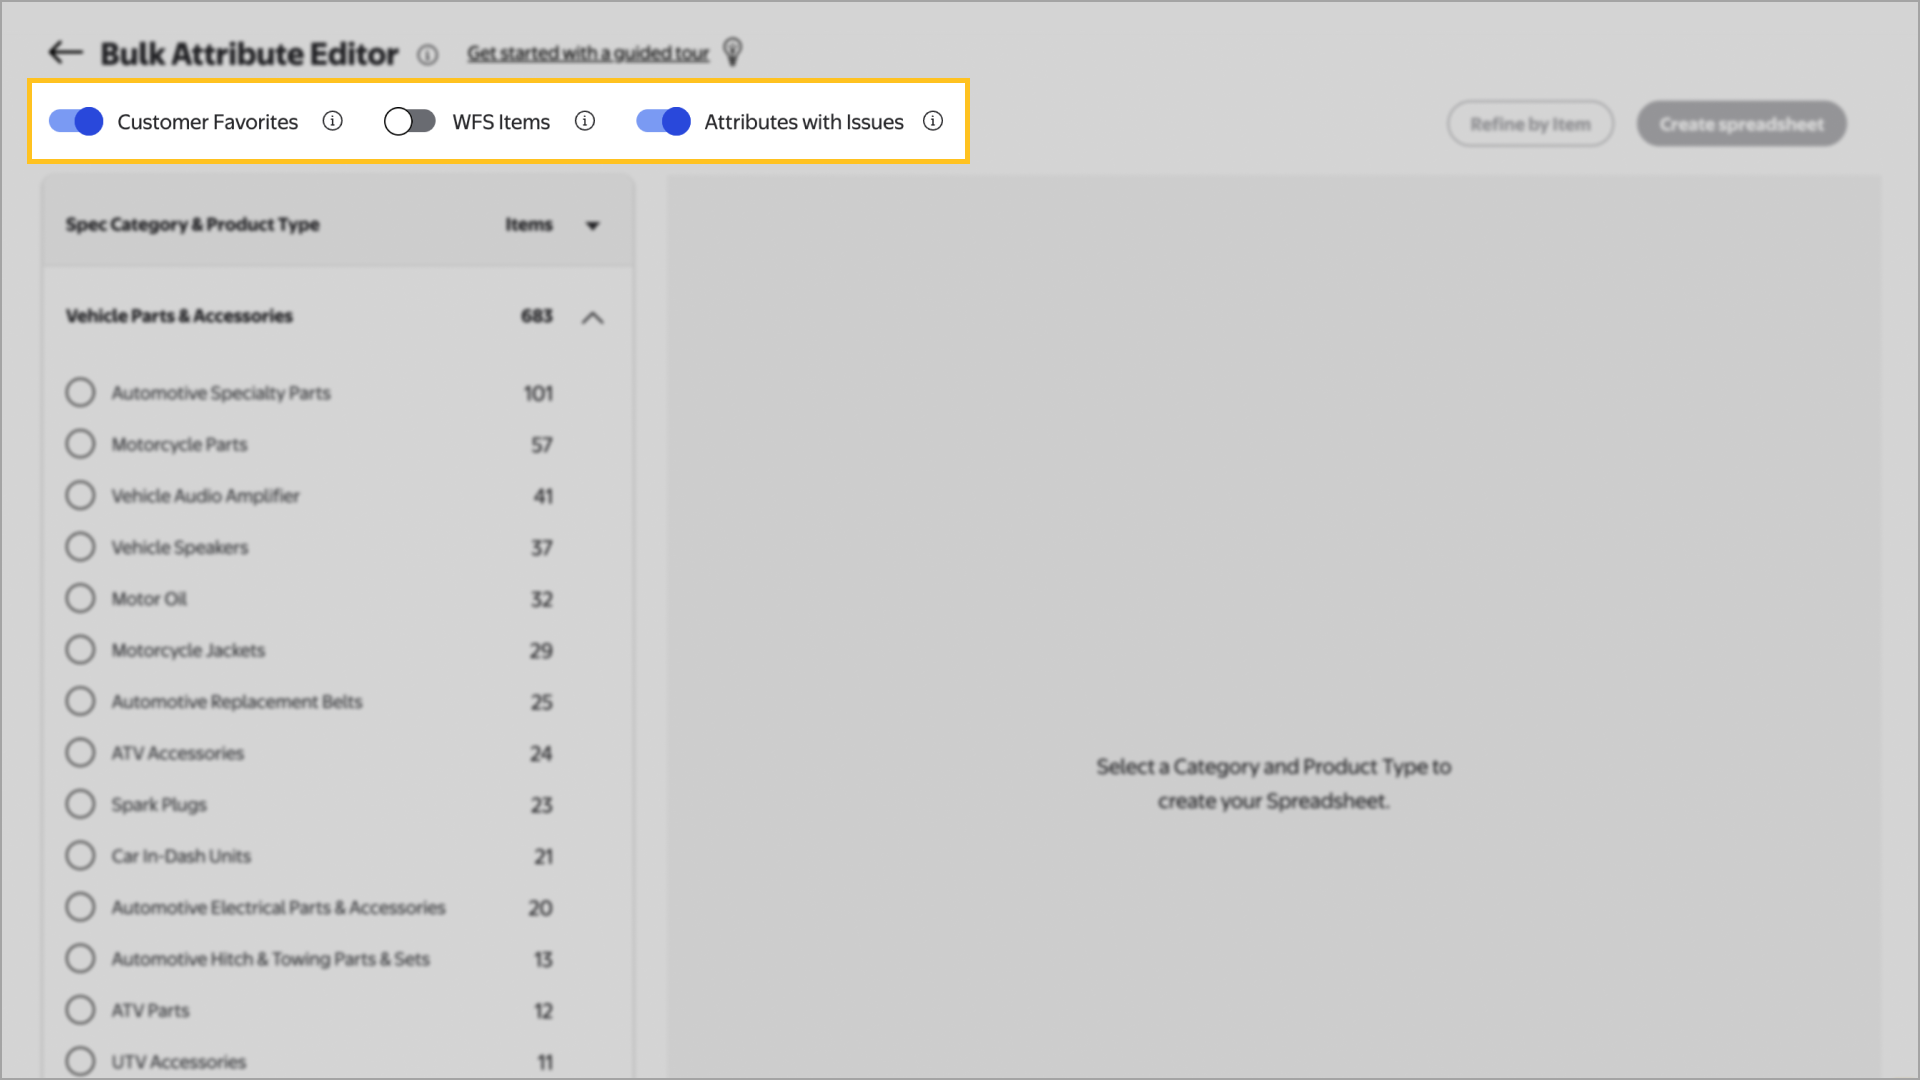The image size is (1920, 1080).
Task: Click the info icon beside Bulk Attribute Editor
Action: pos(427,55)
